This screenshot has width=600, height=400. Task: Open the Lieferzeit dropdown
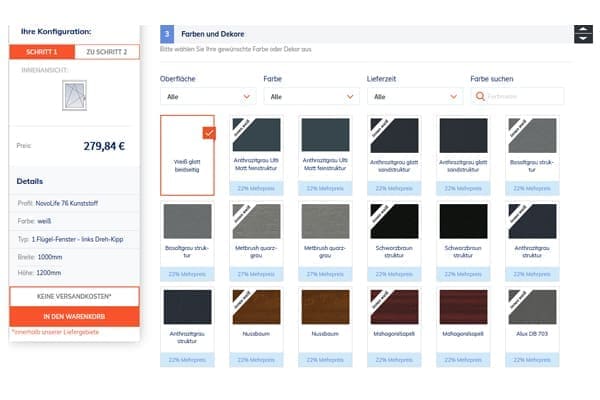coord(413,96)
